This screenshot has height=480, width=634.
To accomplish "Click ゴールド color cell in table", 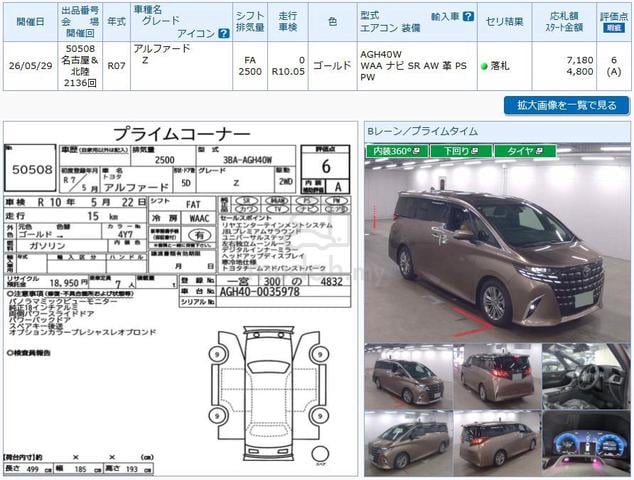I will click(x=332, y=66).
